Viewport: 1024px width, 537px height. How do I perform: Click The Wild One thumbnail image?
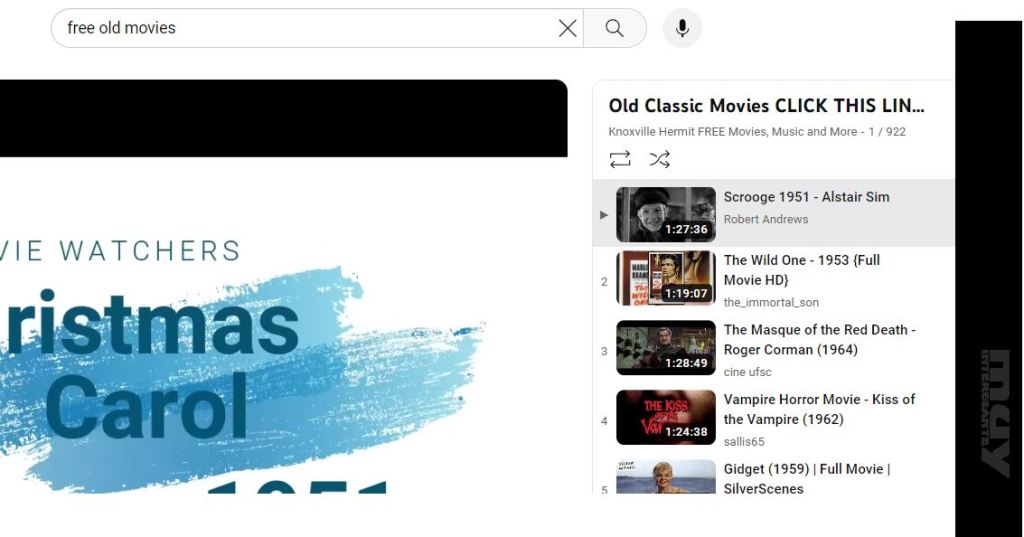pyautogui.click(x=665, y=278)
